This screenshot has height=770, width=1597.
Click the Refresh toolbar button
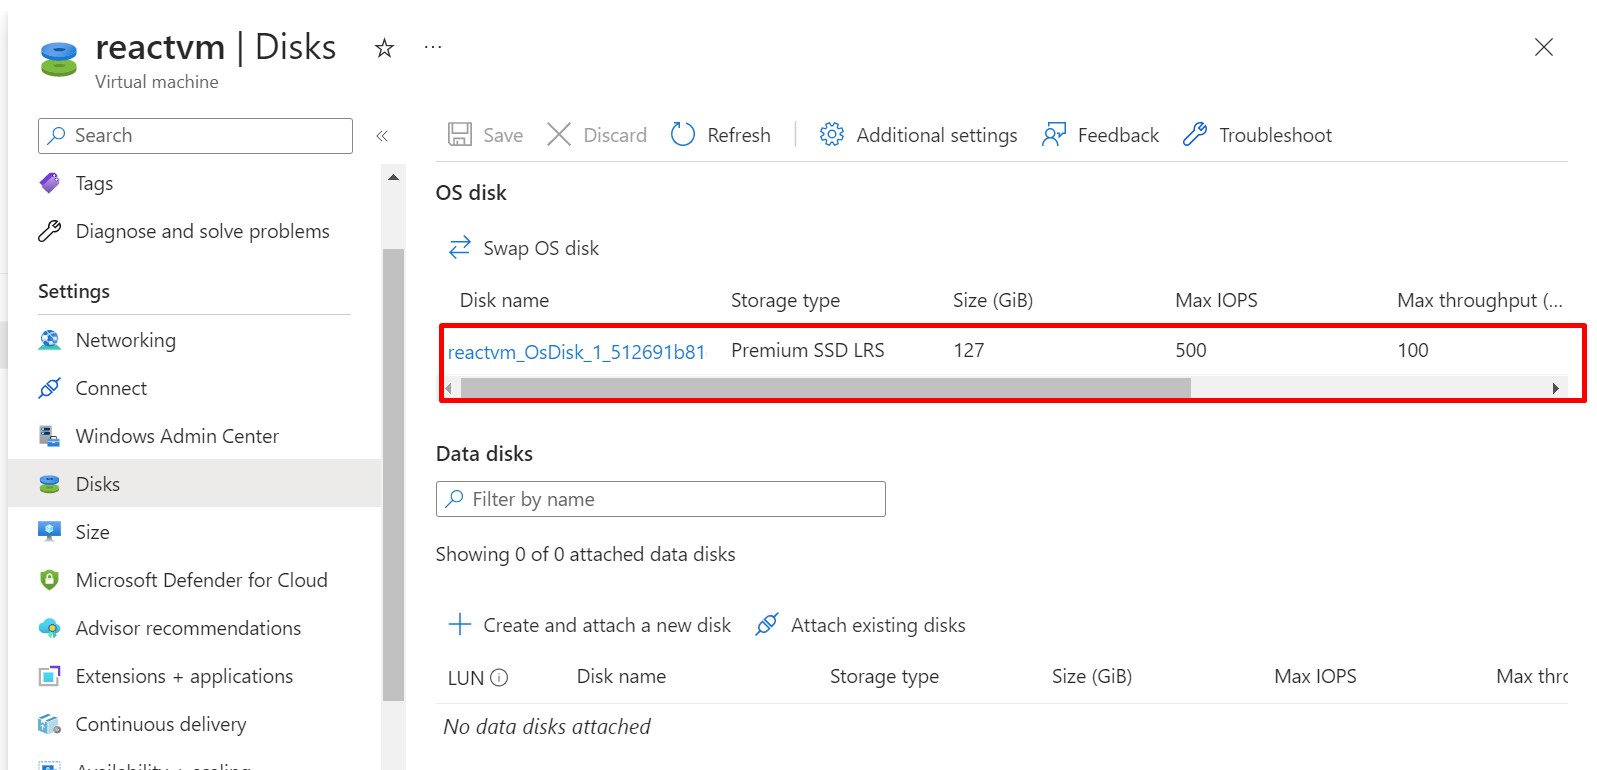(x=721, y=135)
